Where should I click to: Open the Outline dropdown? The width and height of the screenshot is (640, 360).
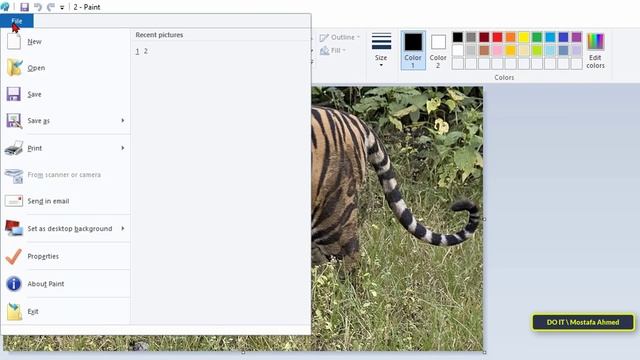[340, 37]
